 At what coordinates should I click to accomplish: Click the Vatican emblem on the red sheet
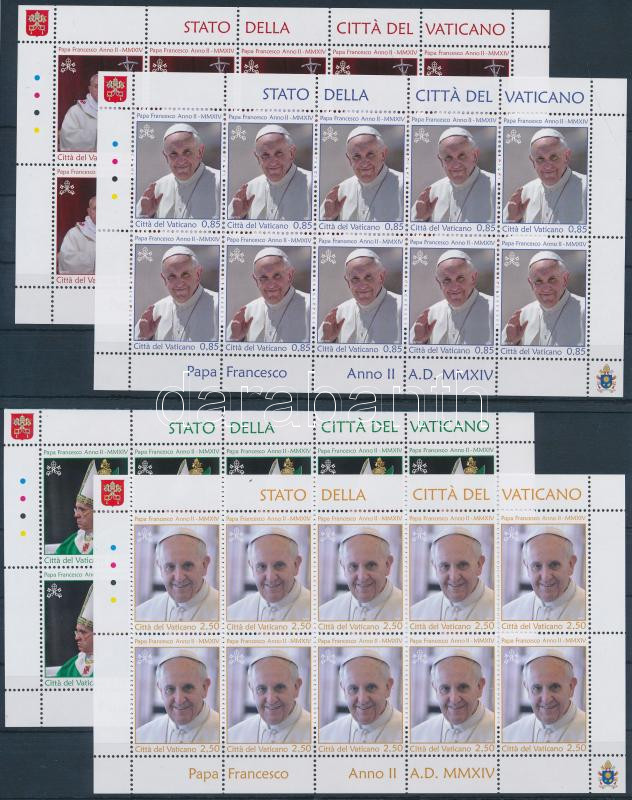(37, 24)
